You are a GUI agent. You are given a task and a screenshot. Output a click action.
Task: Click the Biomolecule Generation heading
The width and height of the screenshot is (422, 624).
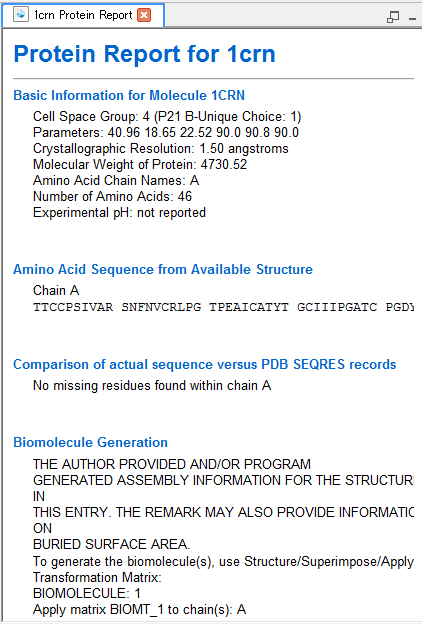coord(90,443)
